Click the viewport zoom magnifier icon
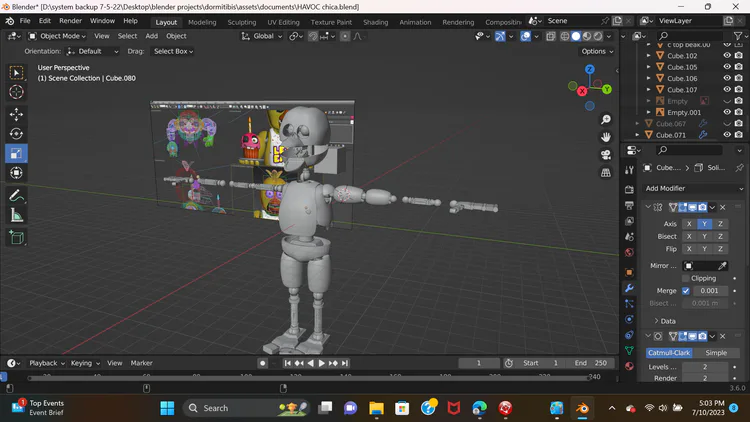The height and width of the screenshot is (422, 750). click(x=606, y=120)
